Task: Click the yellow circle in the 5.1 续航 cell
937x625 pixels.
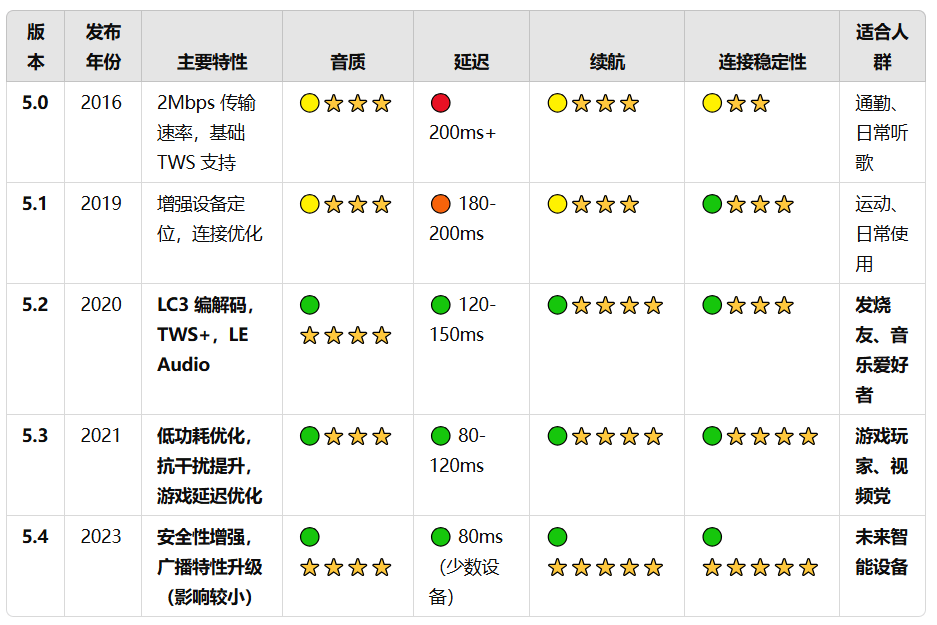Action: tap(557, 204)
